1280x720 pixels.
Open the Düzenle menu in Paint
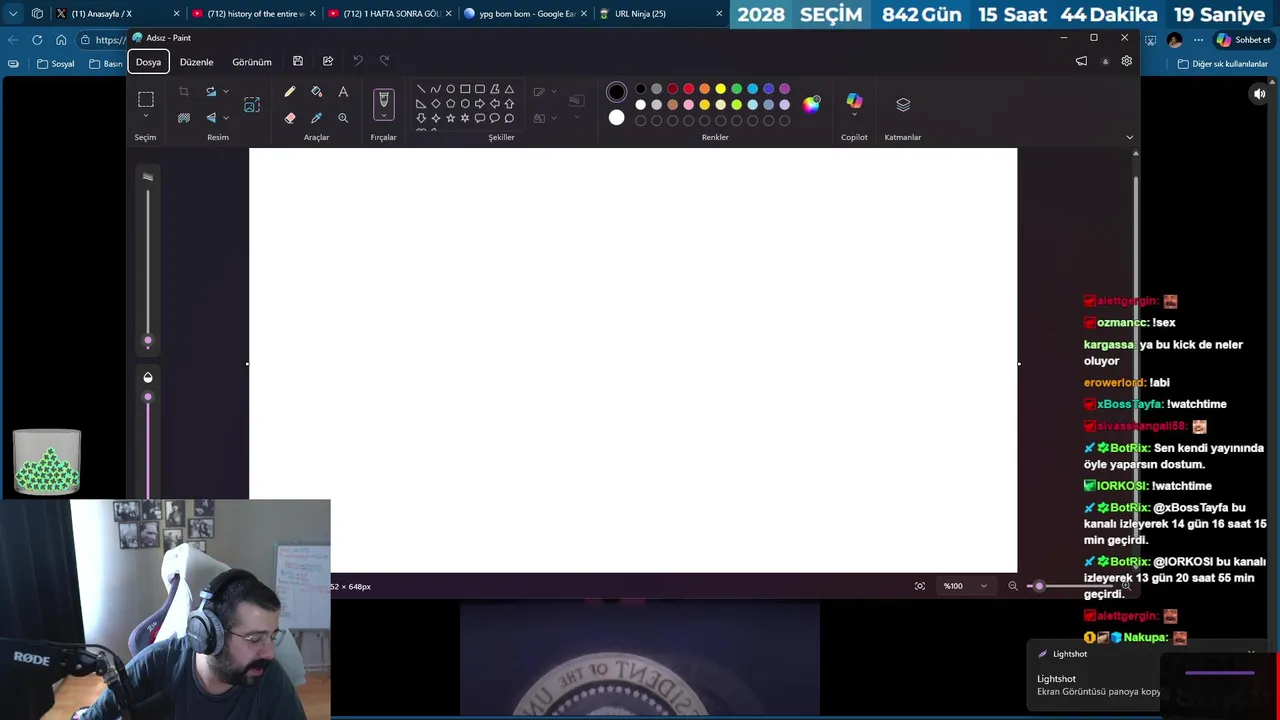coord(196,62)
